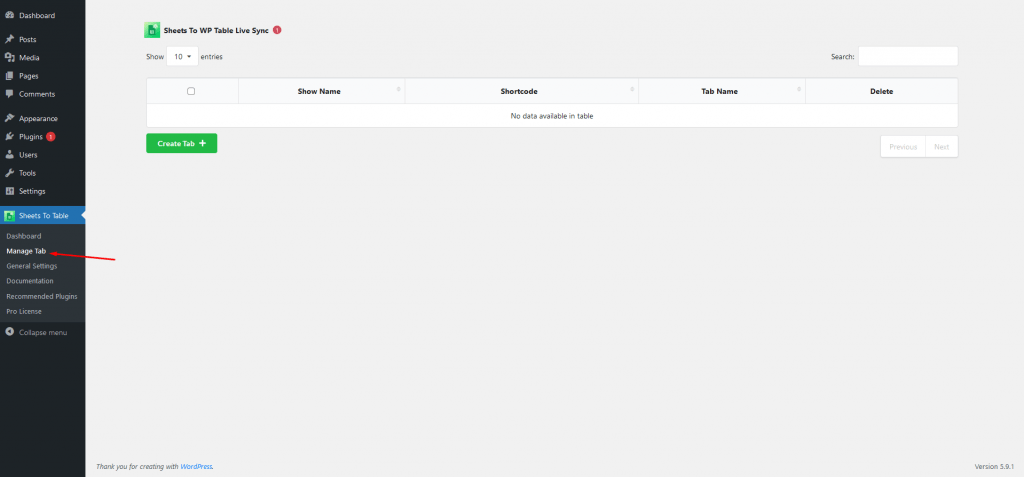
Task: Click the green Create Tab button
Action: click(x=182, y=143)
